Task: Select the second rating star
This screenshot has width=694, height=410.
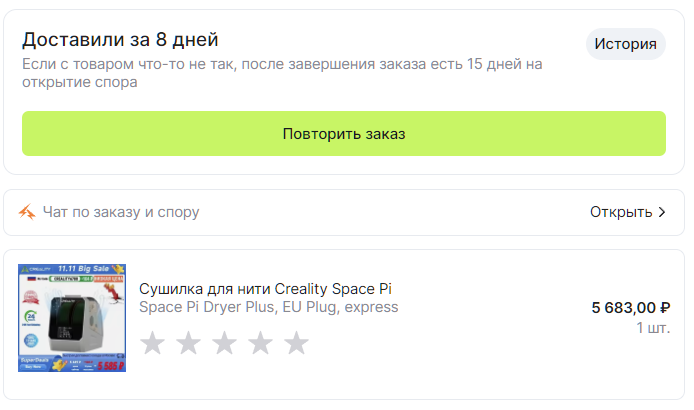Action: coord(188,344)
